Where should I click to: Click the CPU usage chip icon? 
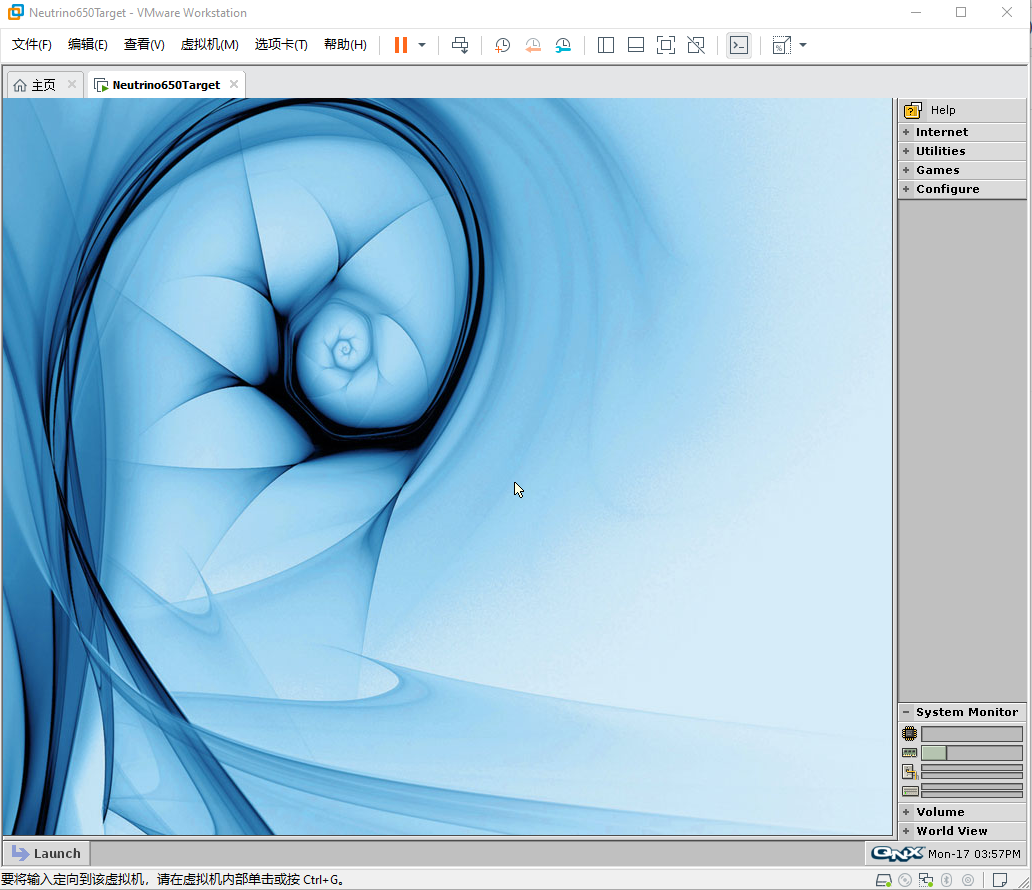click(x=910, y=733)
